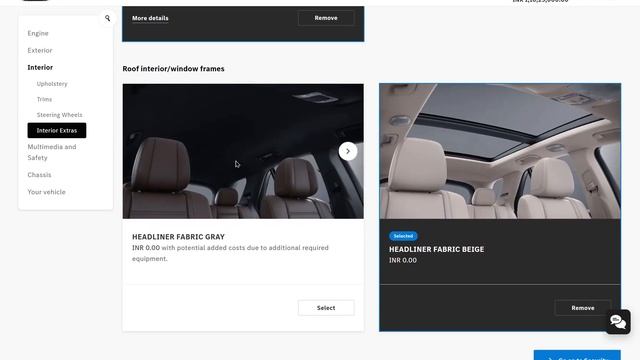The height and width of the screenshot is (360, 640).
Task: Select the Interior section
Action: [x=40, y=67]
